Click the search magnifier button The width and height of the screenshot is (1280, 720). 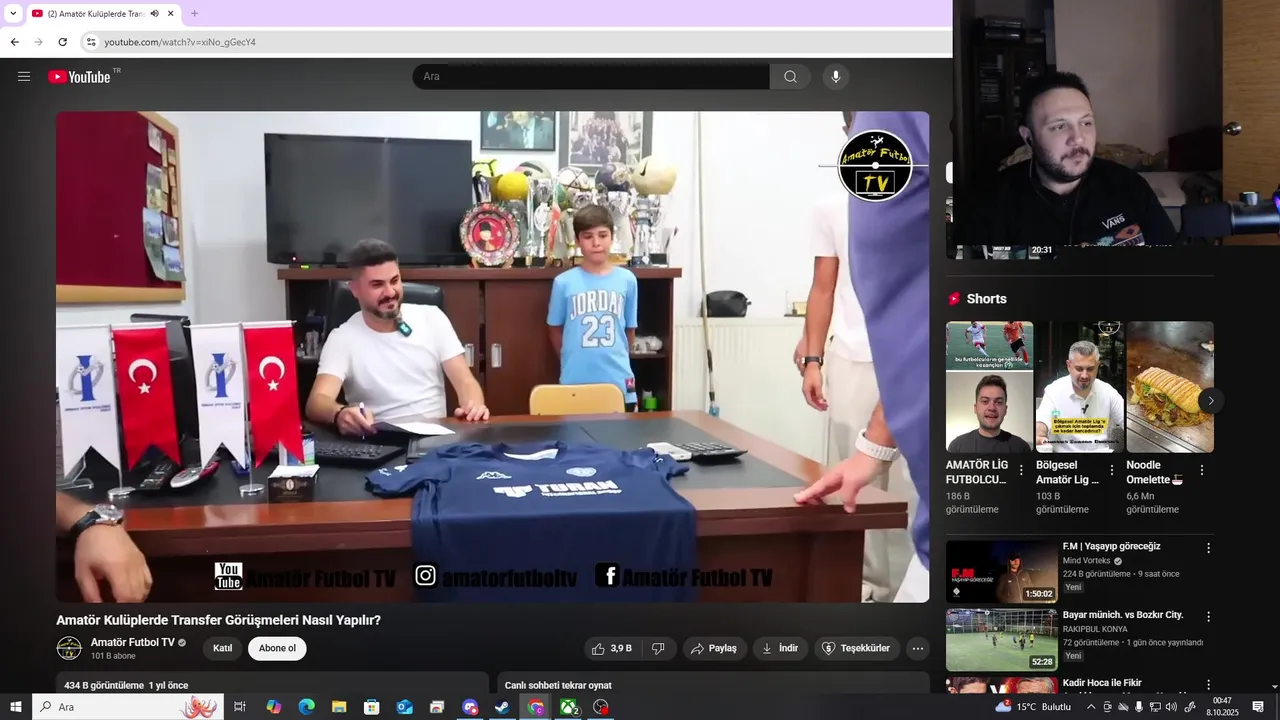pyautogui.click(x=790, y=77)
